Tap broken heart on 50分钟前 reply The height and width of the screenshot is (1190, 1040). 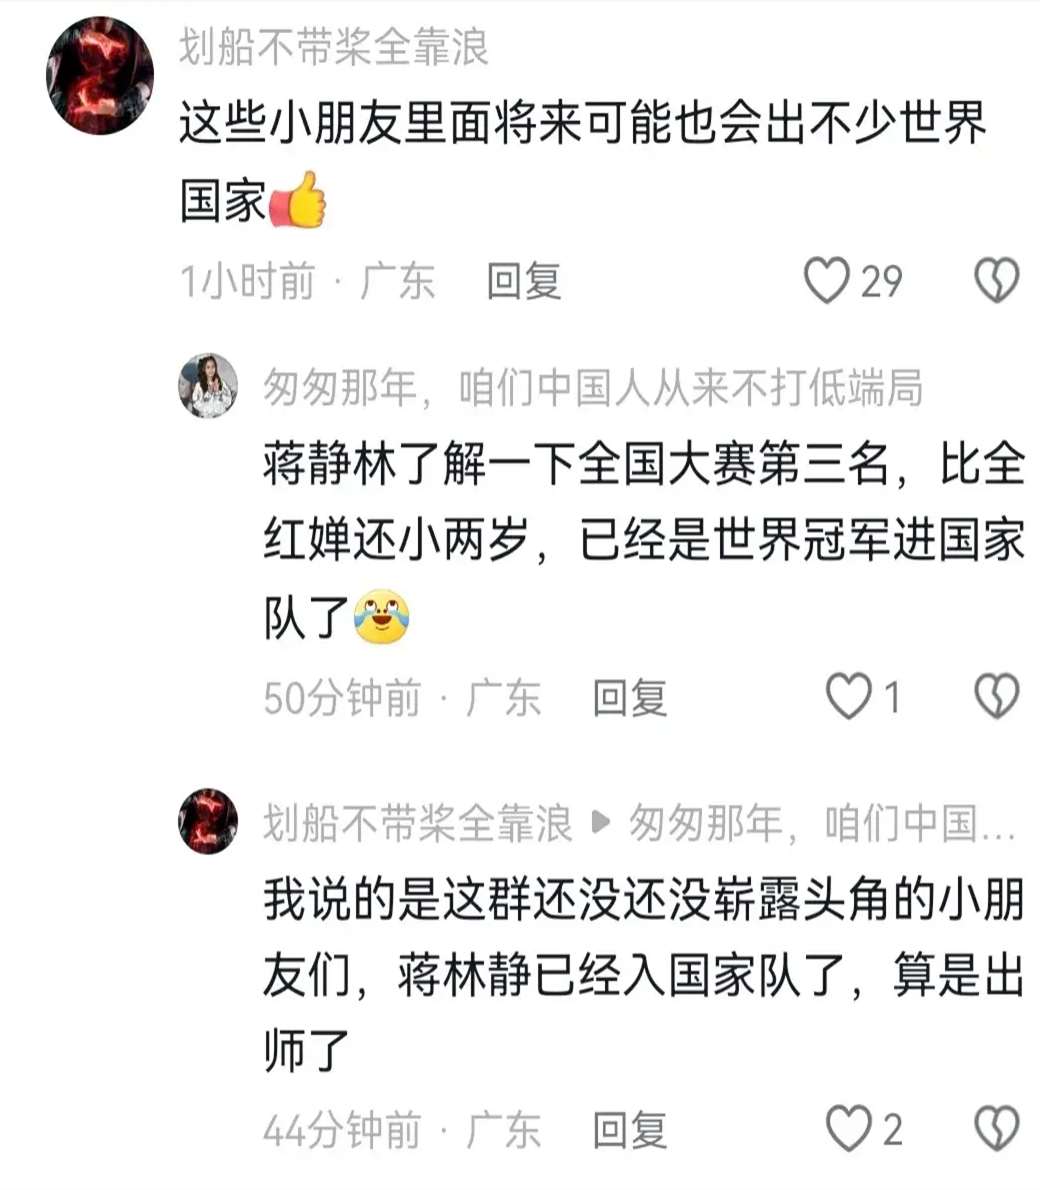point(997,696)
